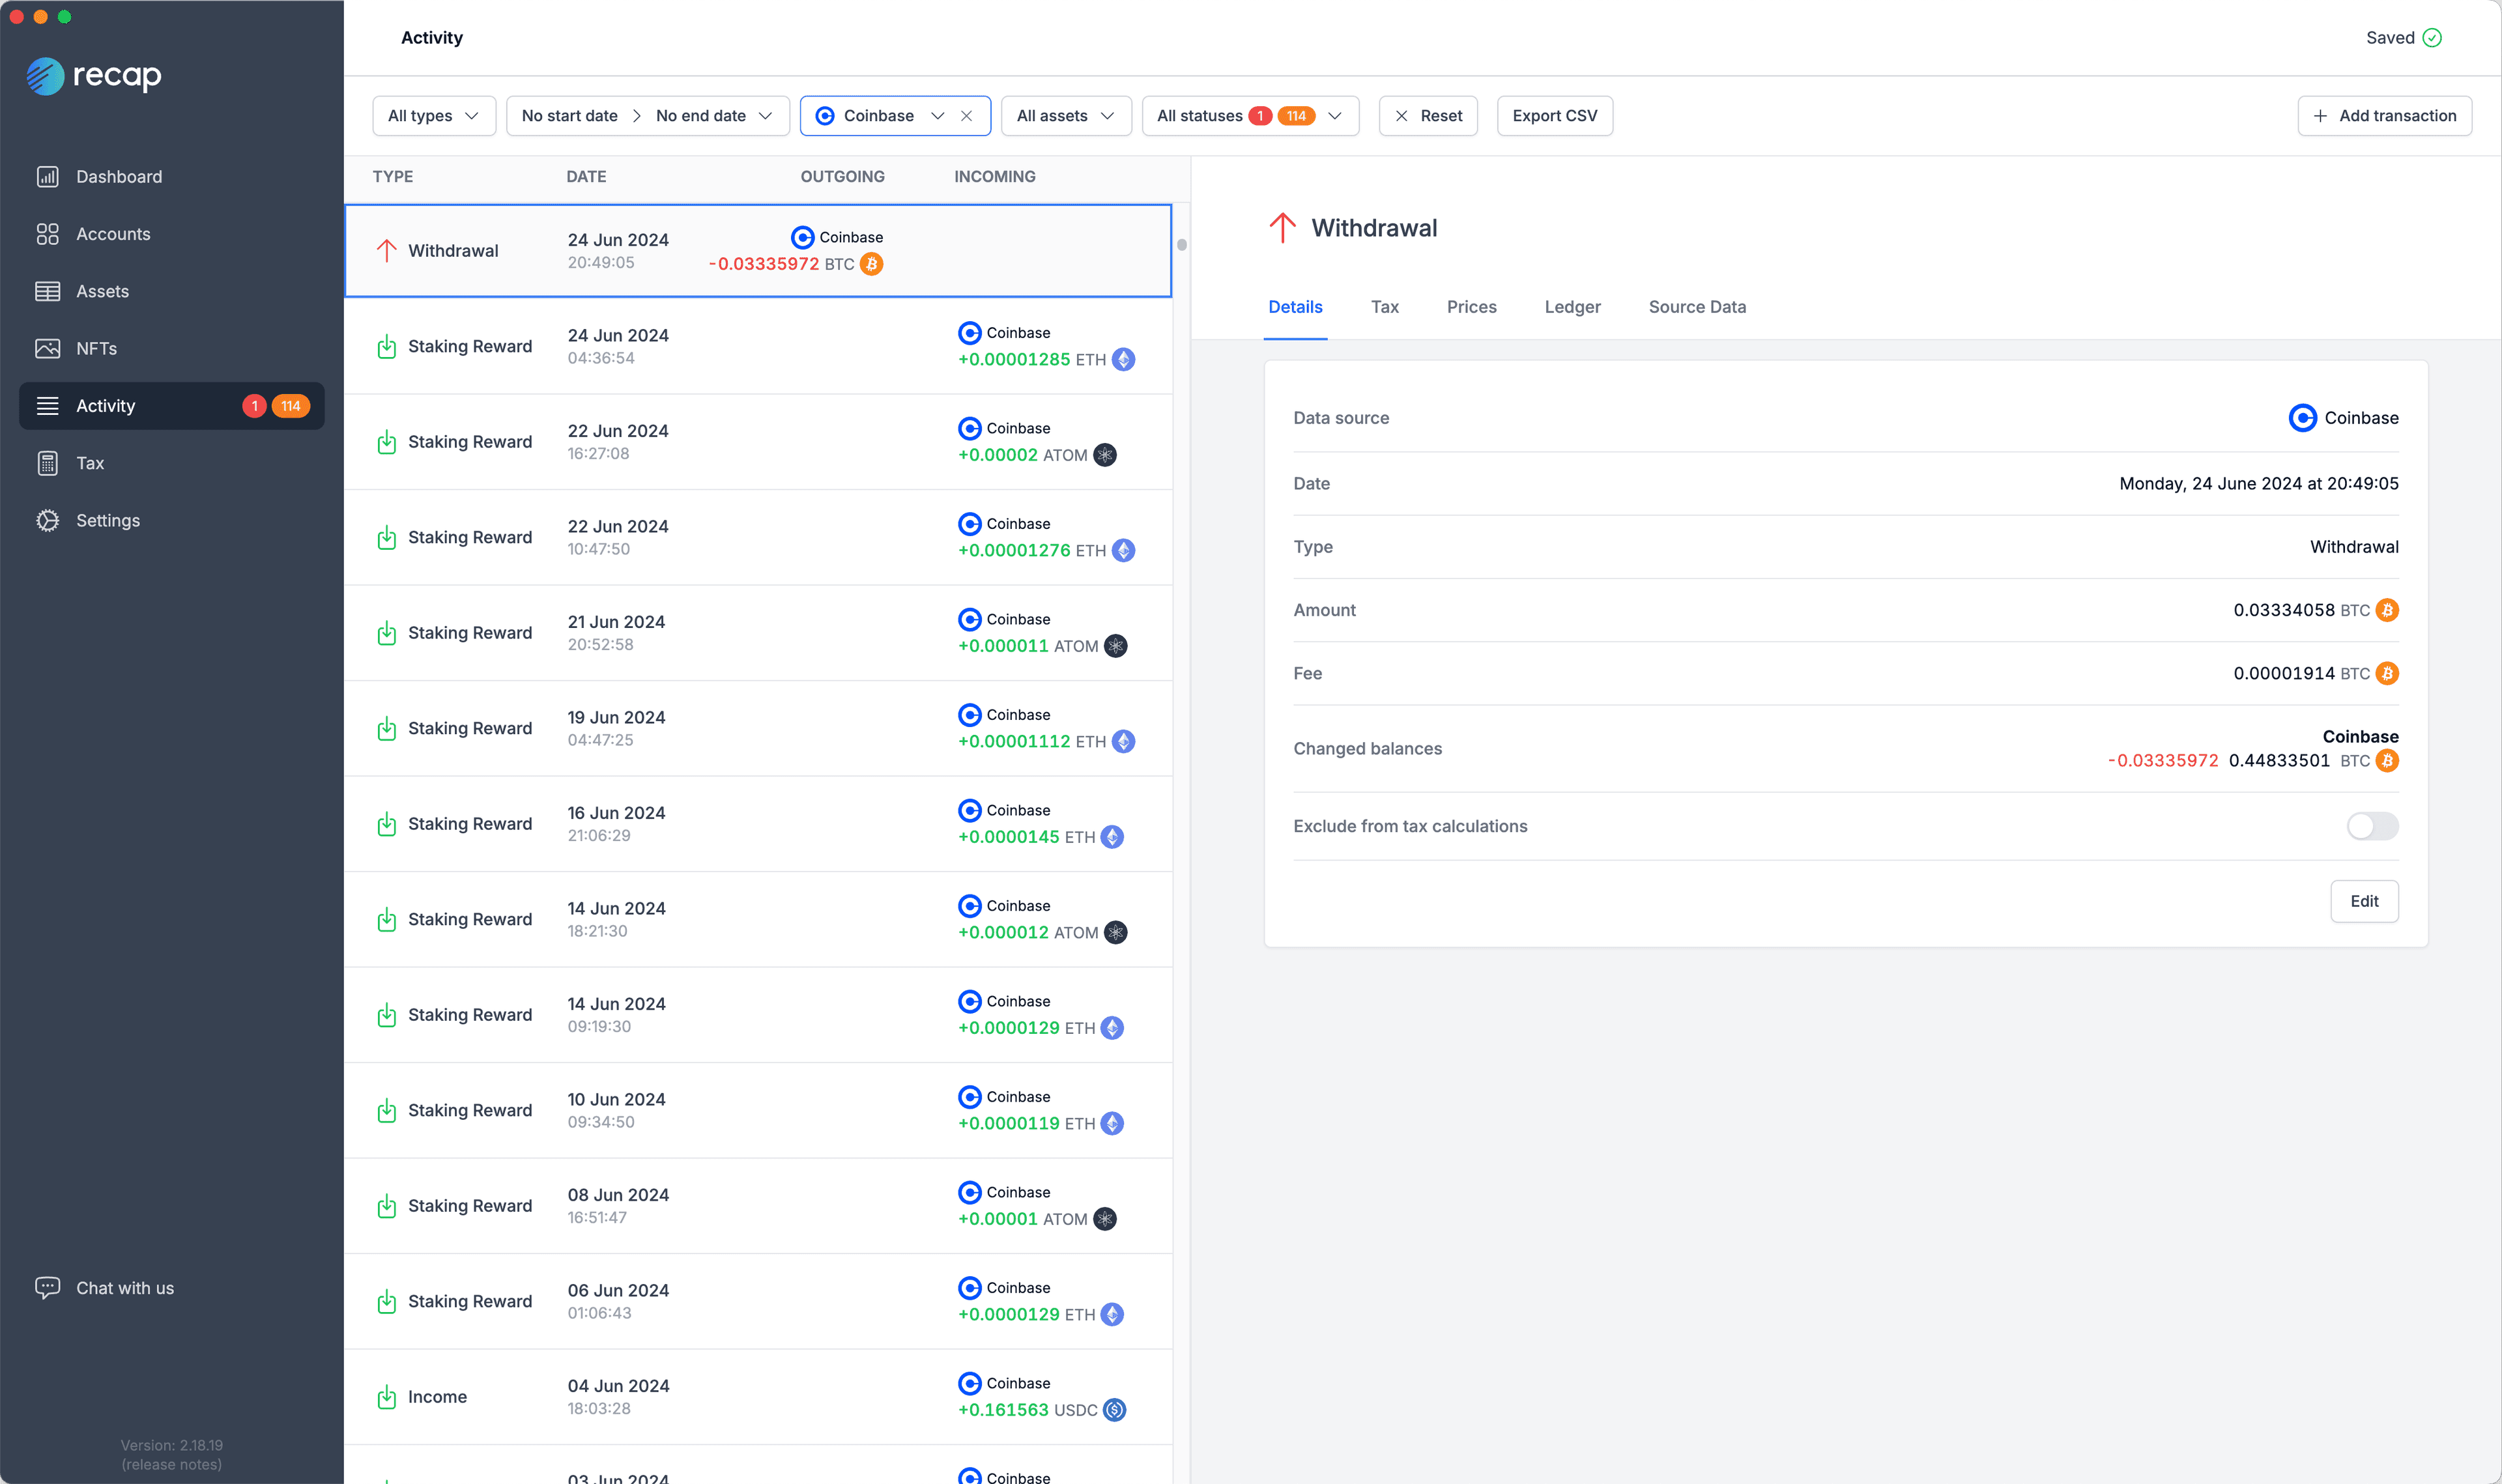2502x1484 pixels.
Task: Select the Withdrawal 24 Jun 2024 row
Action: (758, 251)
